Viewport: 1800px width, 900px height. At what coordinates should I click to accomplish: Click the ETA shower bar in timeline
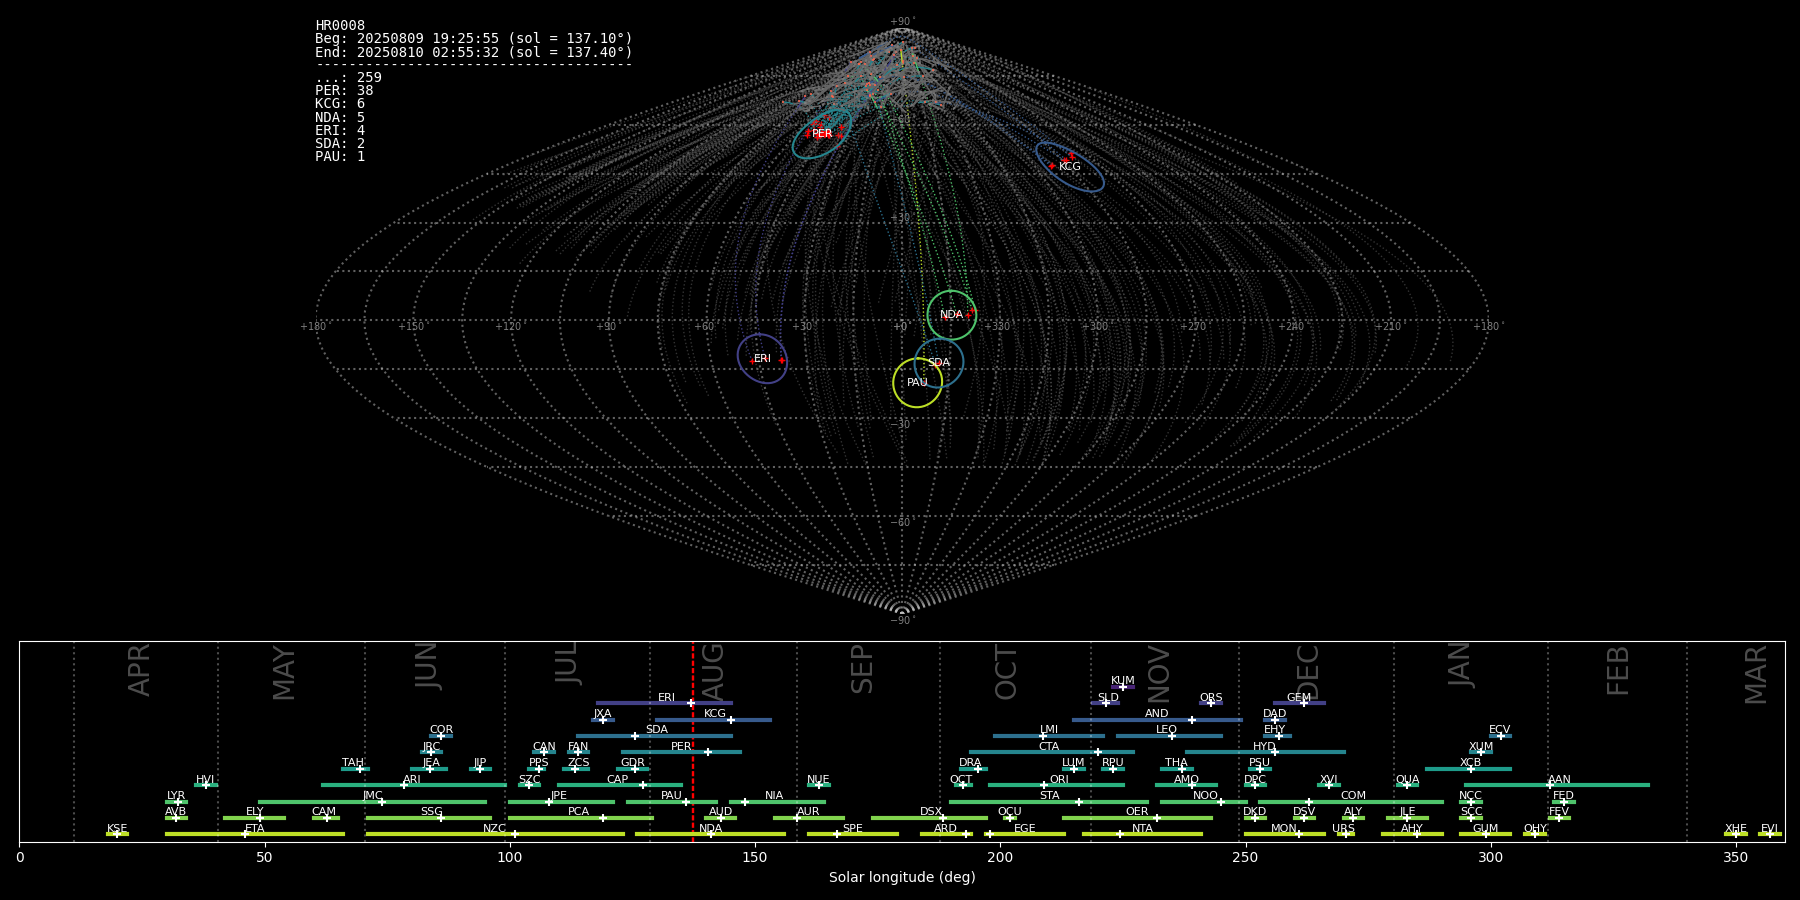click(255, 834)
